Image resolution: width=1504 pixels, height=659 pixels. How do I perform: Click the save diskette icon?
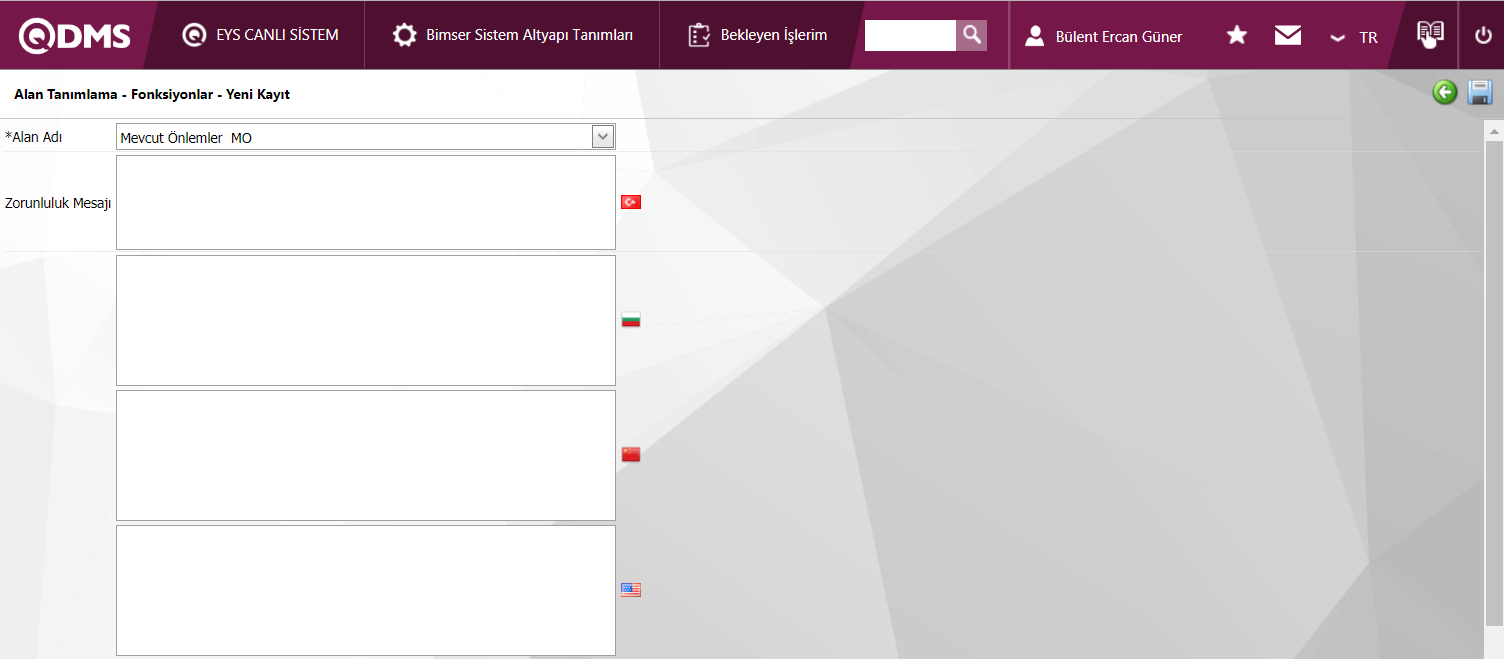coord(1480,93)
